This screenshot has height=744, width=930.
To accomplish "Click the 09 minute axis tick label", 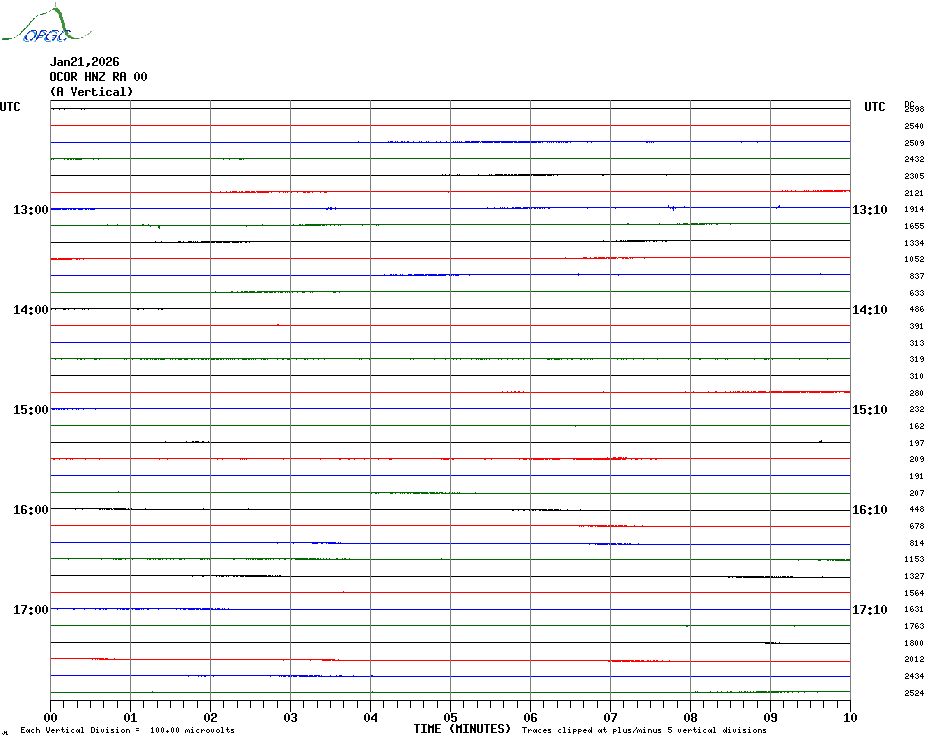I will (x=770, y=717).
